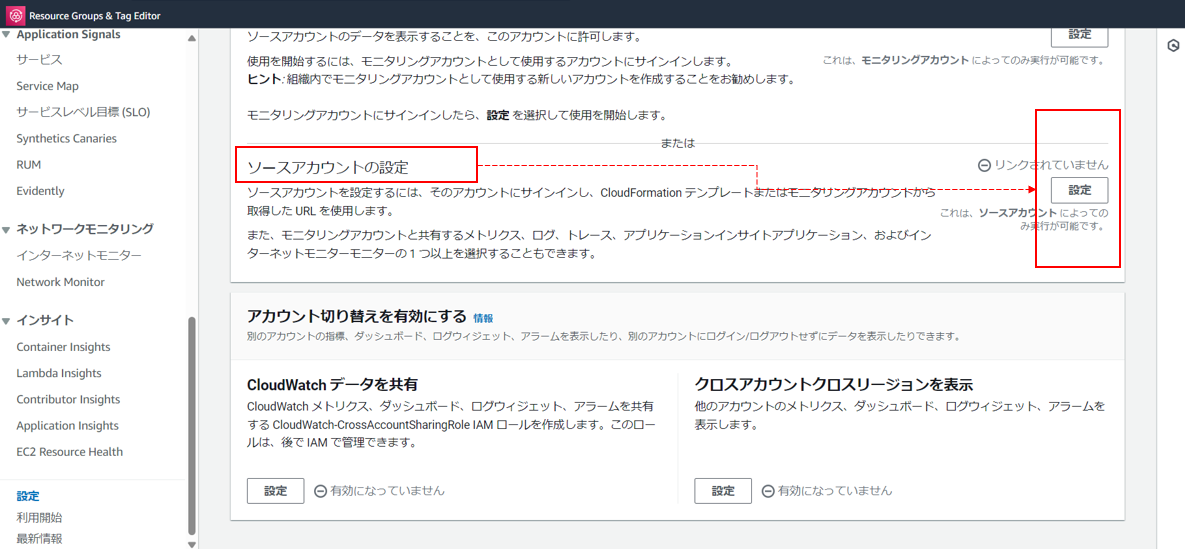Click the CloudWatch データを共有 heading
The width and height of the screenshot is (1185, 549).
333,383
